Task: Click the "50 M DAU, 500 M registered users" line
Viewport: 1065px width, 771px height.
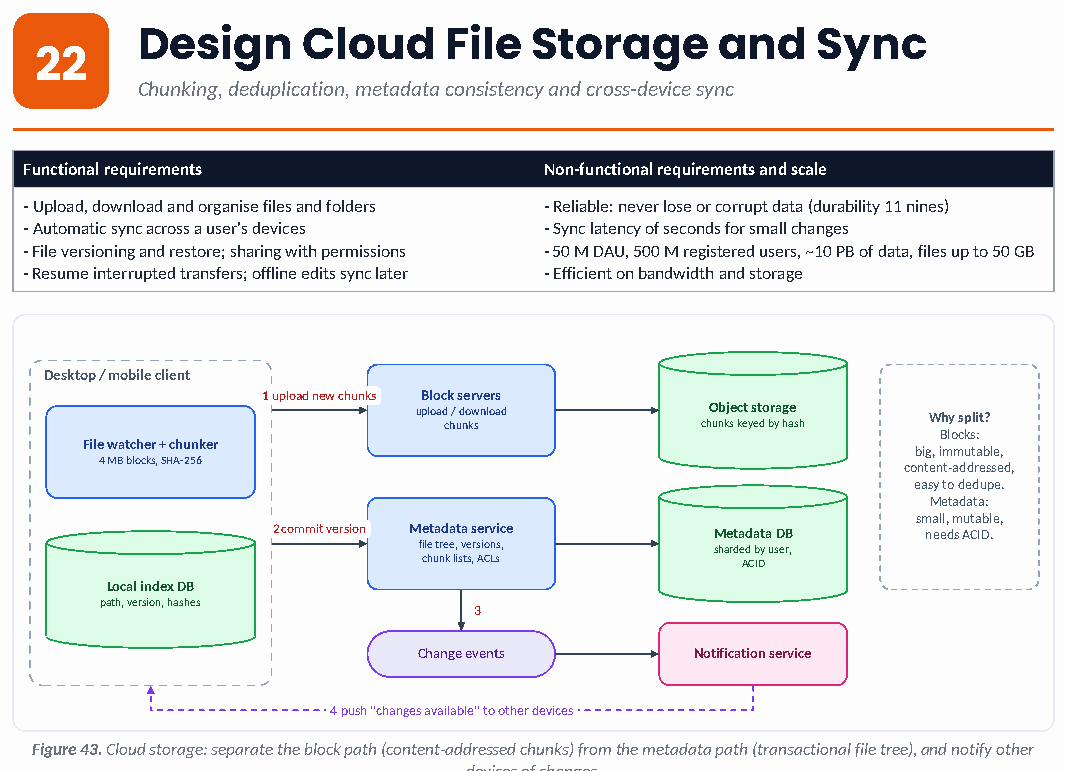Action: (x=789, y=251)
